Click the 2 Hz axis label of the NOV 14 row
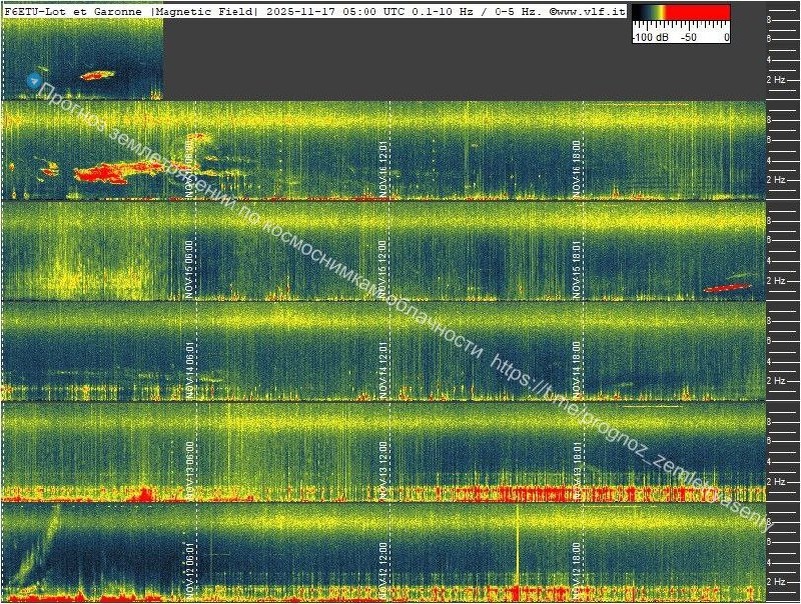This screenshot has height=604, width=801. coord(775,381)
